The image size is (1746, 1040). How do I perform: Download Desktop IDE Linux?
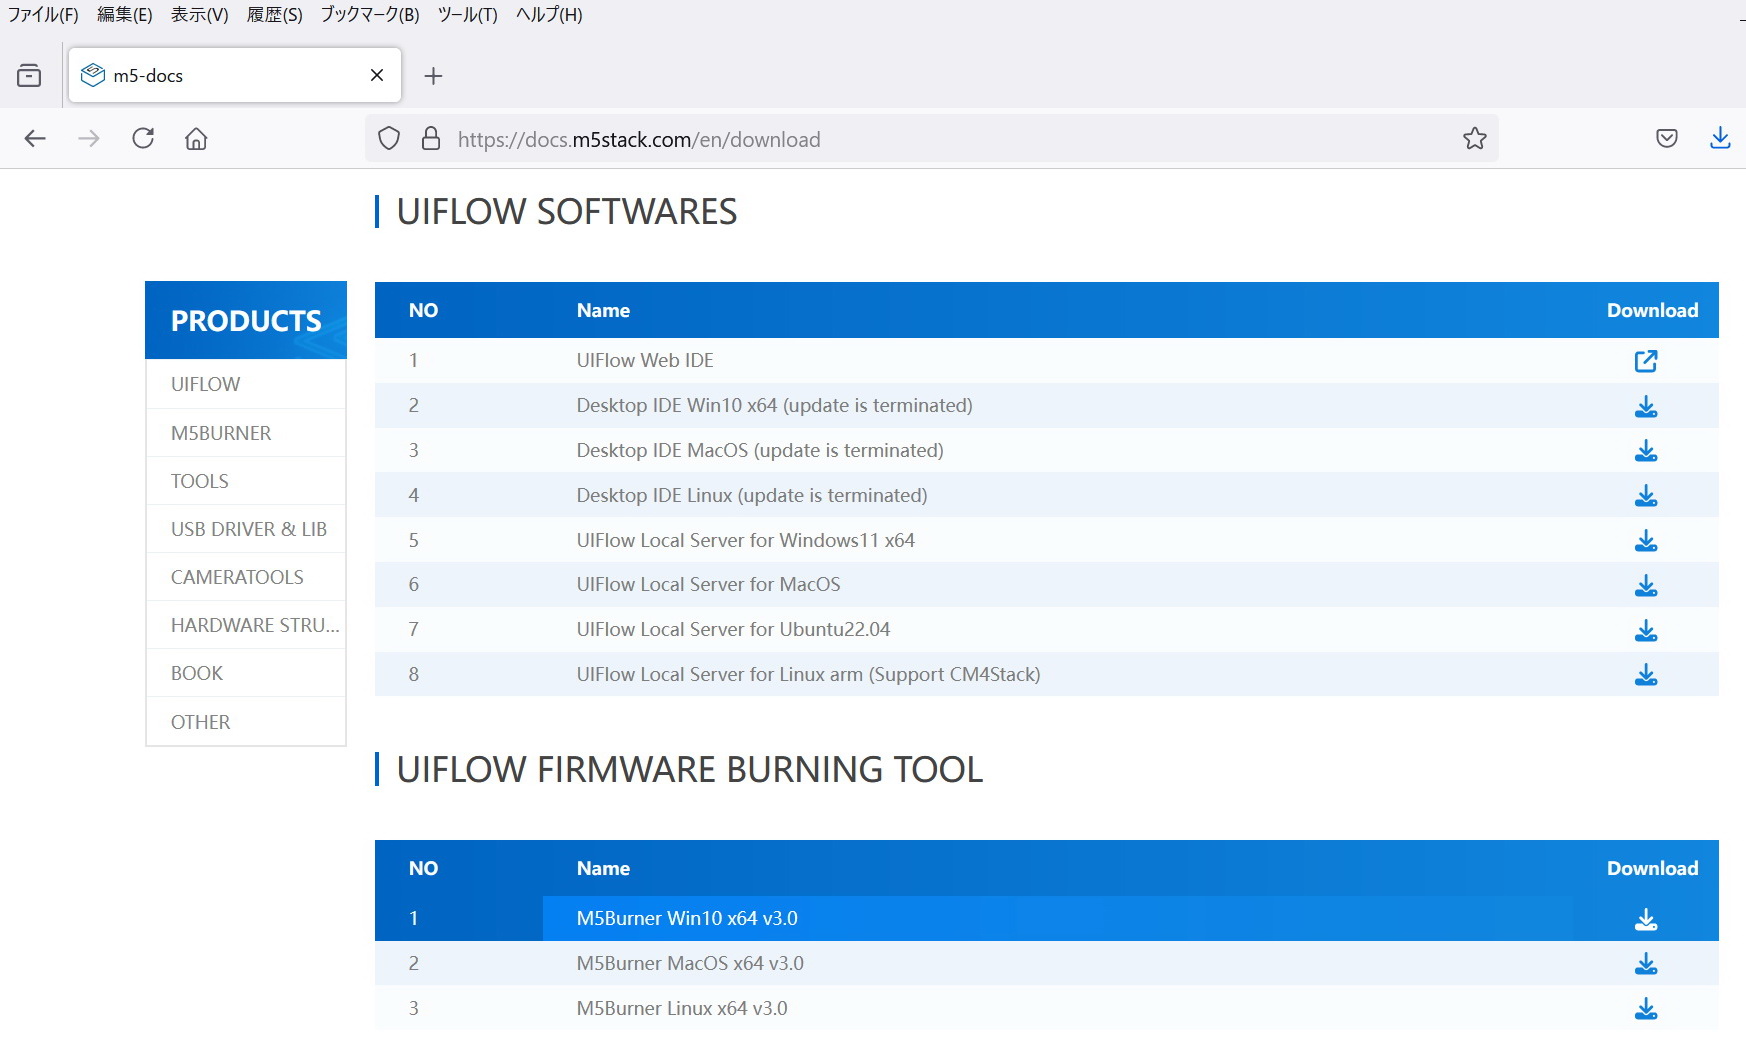(1646, 496)
